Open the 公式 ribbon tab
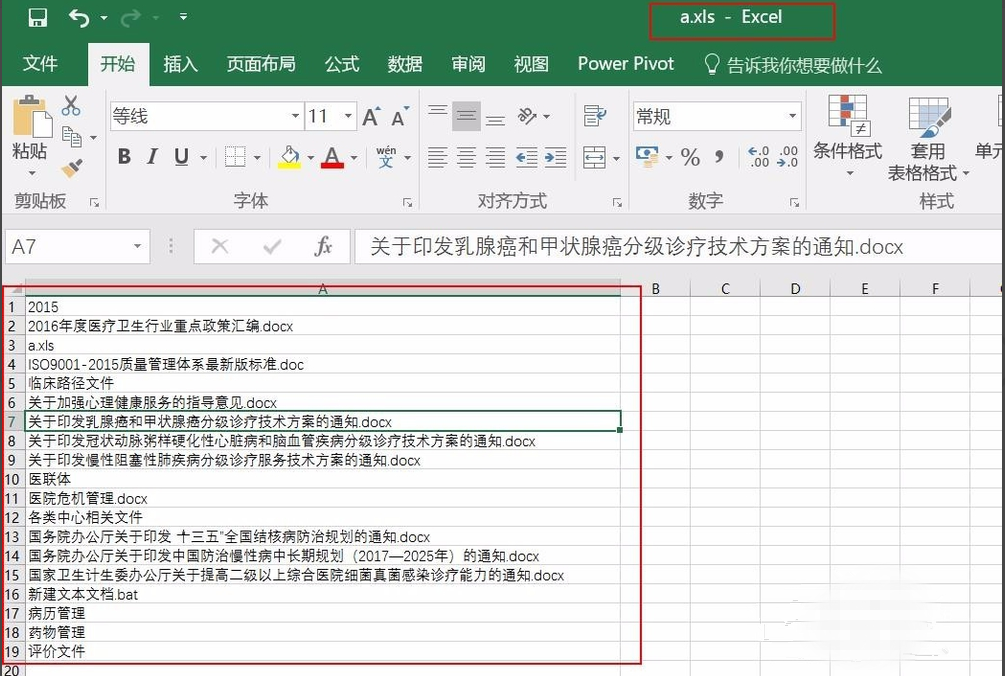The height and width of the screenshot is (676, 1005). (341, 64)
